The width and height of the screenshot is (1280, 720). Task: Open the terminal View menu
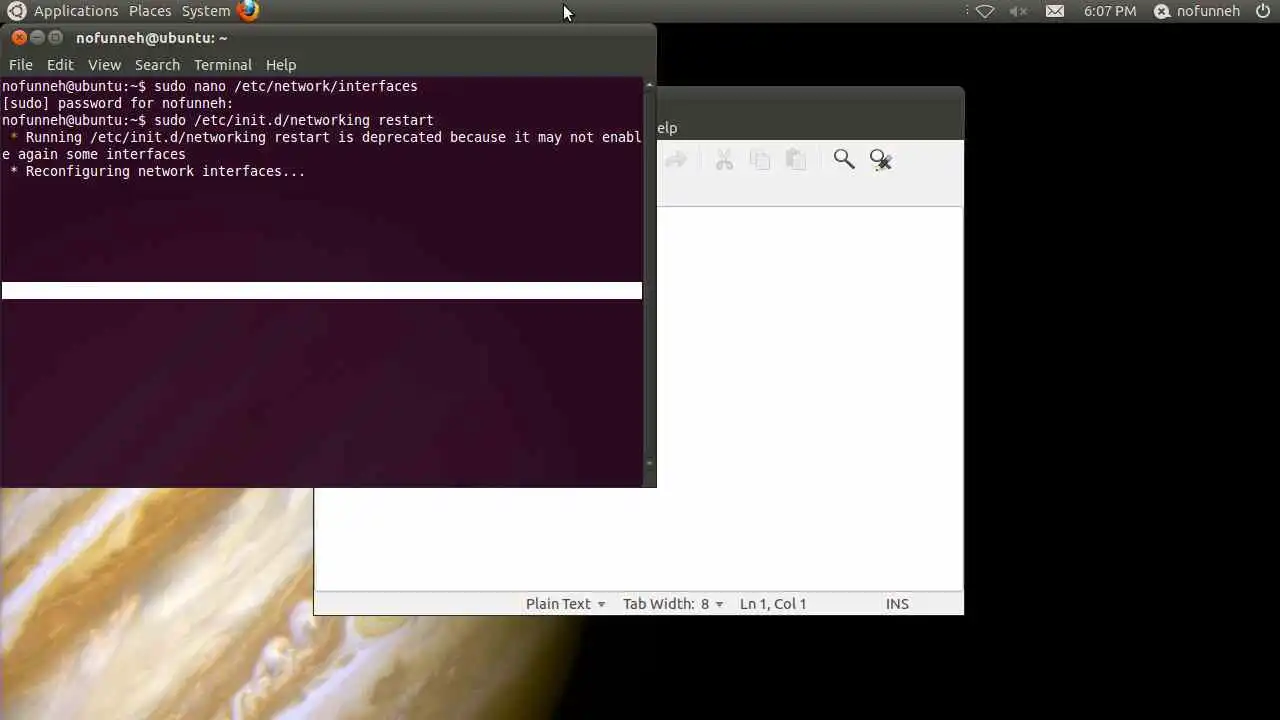[x=104, y=65]
